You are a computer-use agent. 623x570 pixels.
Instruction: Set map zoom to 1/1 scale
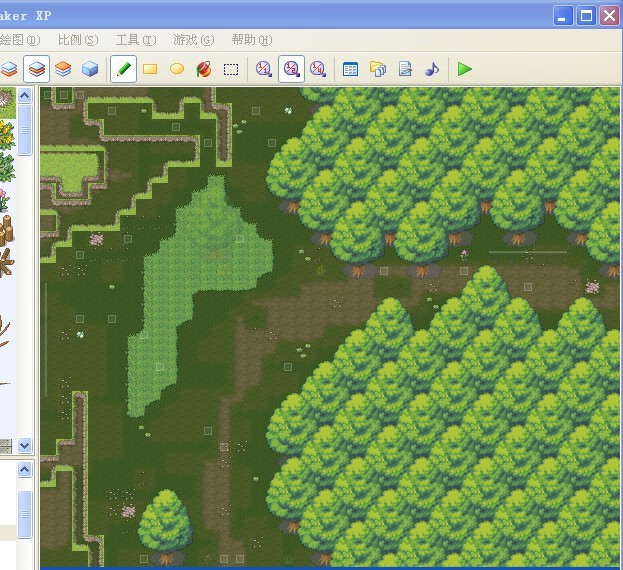pyautogui.click(x=264, y=69)
